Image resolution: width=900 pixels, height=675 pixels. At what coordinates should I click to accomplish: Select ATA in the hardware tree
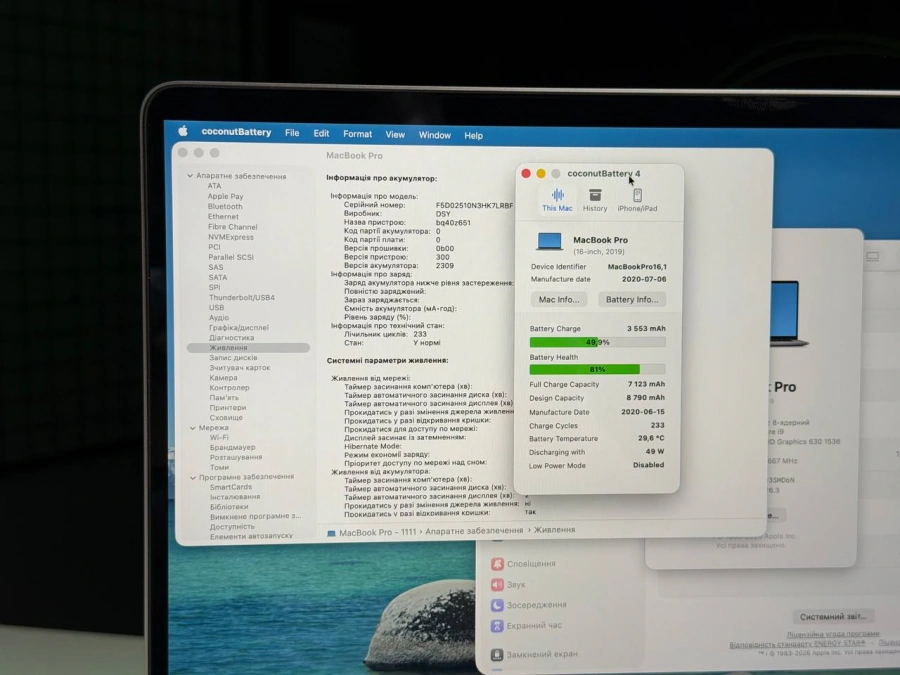(214, 186)
